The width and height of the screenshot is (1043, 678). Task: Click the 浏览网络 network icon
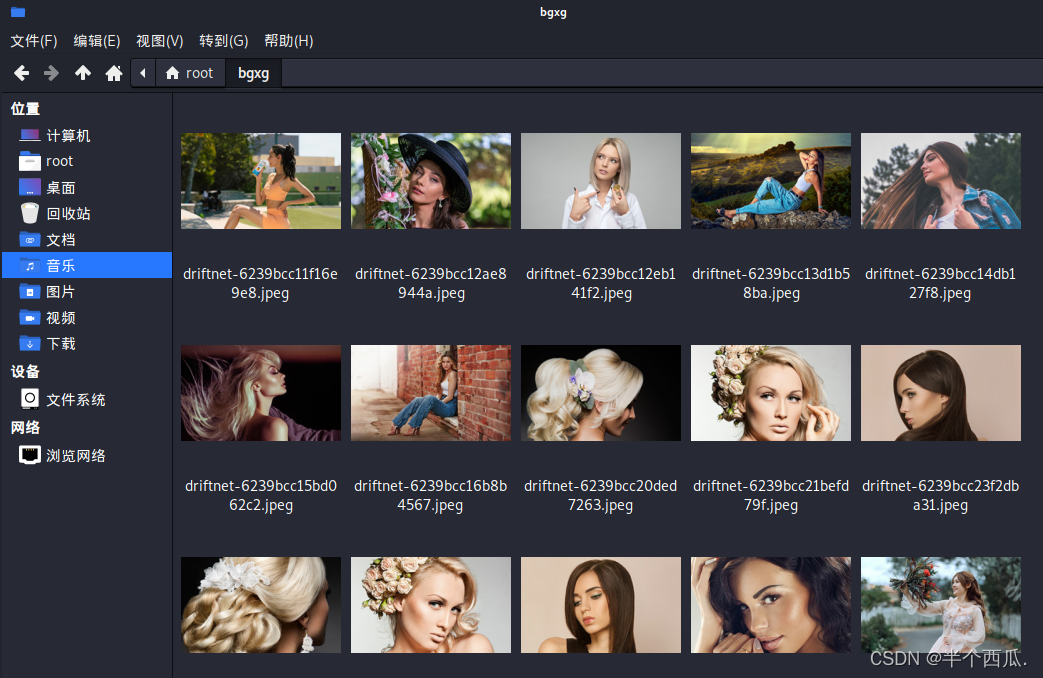tap(30, 455)
